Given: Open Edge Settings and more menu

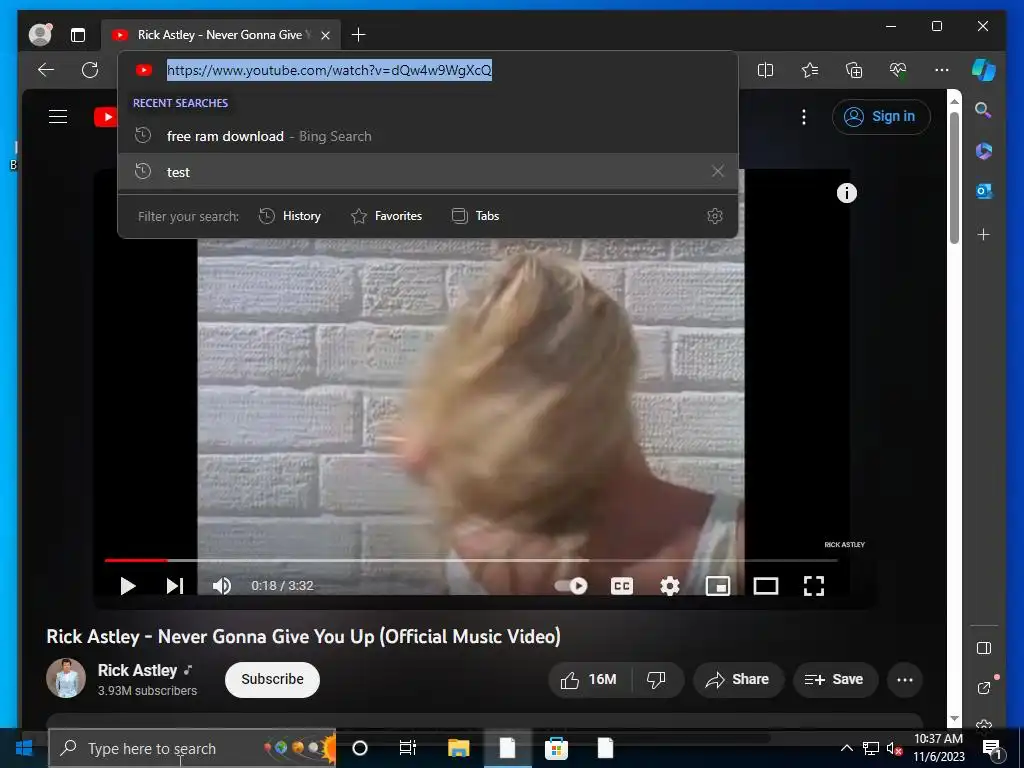Looking at the screenshot, I should click(x=942, y=70).
